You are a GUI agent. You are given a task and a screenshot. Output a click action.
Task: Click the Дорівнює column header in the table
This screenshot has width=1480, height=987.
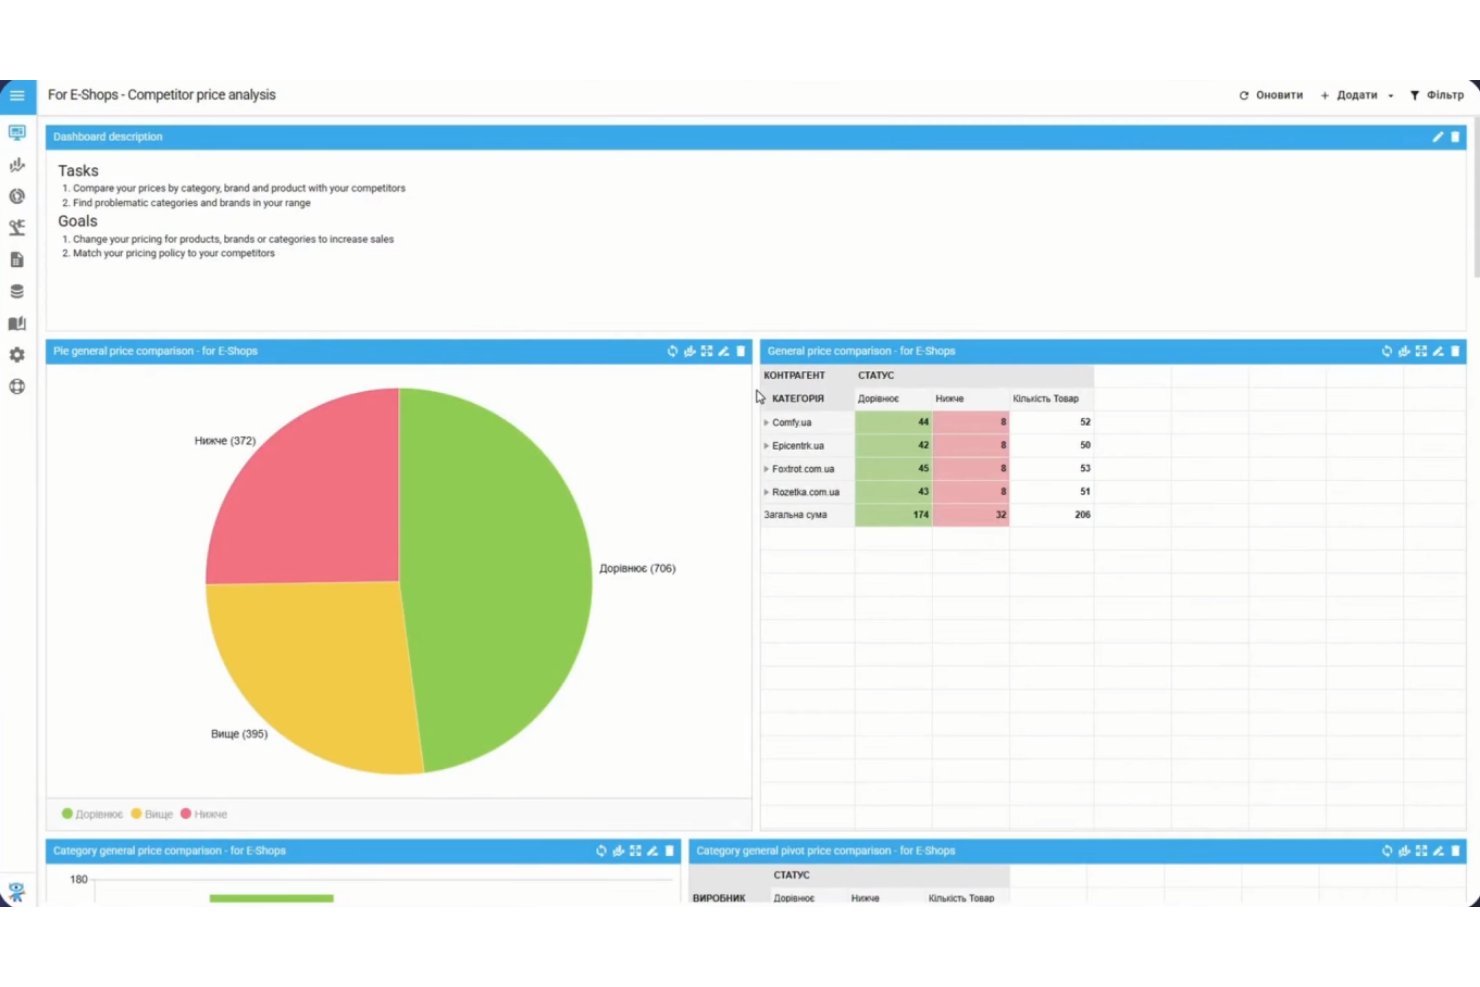[878, 399]
